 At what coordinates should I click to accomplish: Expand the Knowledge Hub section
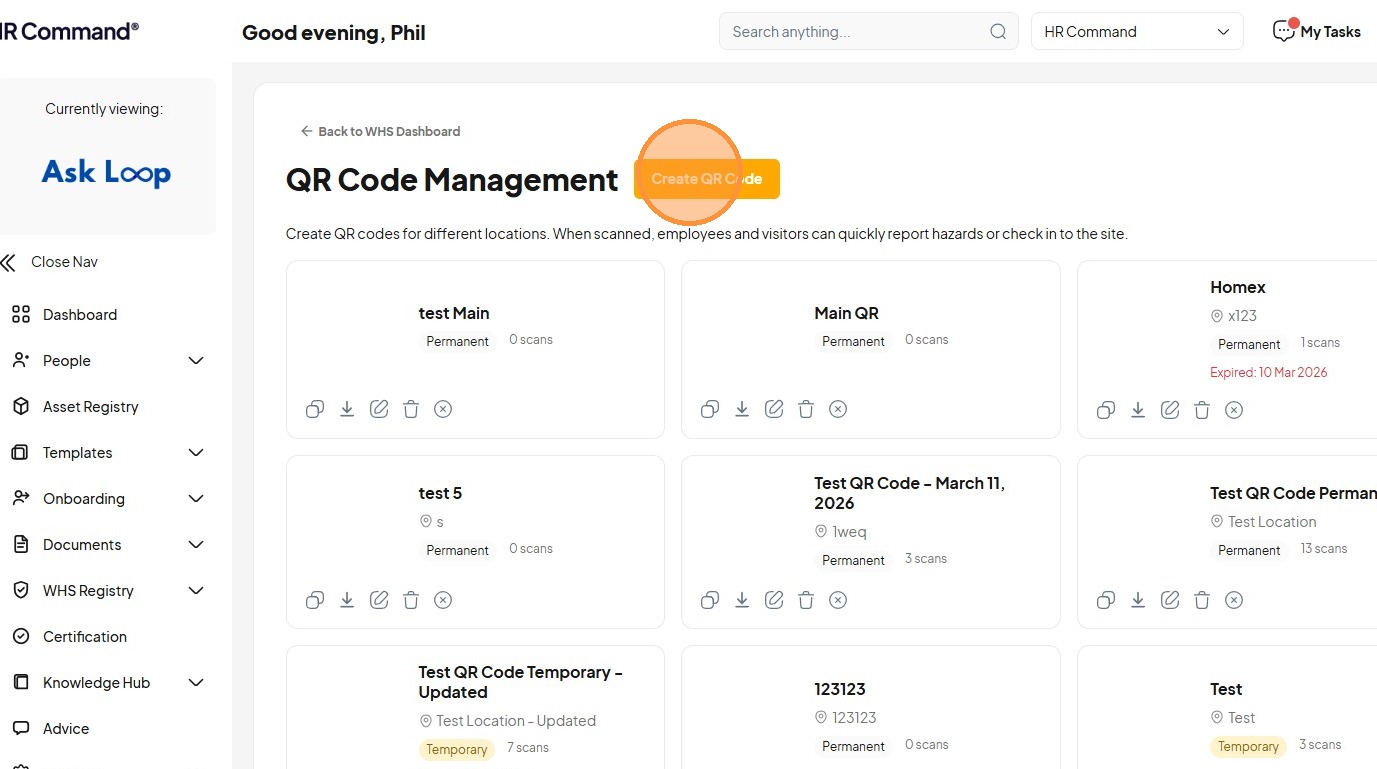(196, 683)
